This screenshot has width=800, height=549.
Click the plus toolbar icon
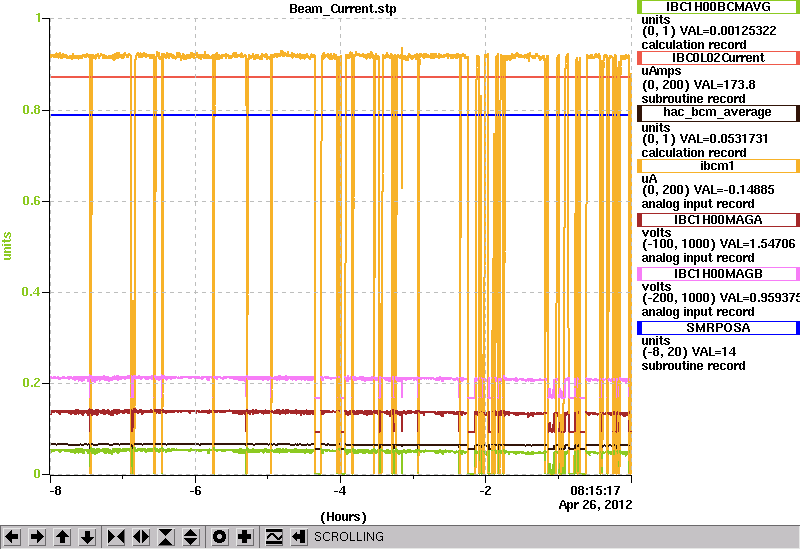point(245,537)
